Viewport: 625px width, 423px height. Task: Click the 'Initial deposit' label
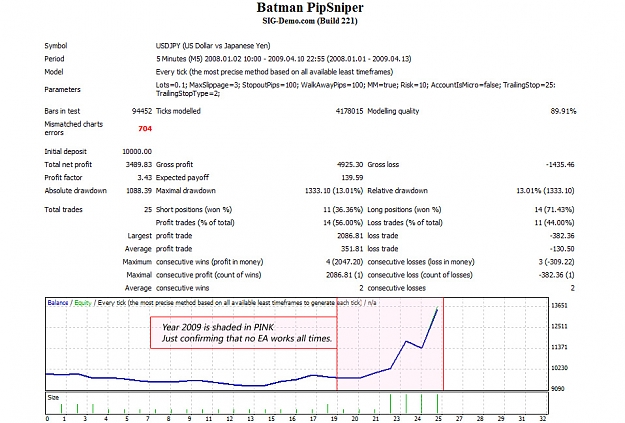point(65,151)
